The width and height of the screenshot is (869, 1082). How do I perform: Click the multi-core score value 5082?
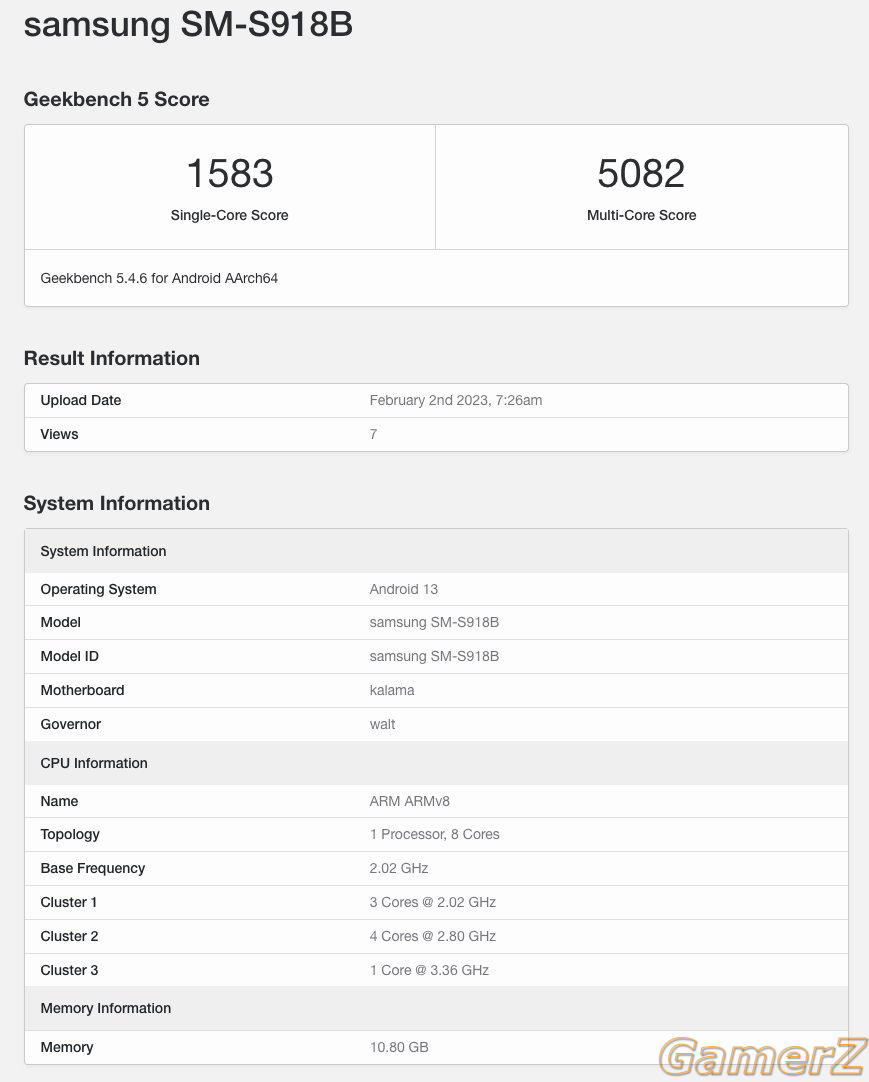(641, 173)
